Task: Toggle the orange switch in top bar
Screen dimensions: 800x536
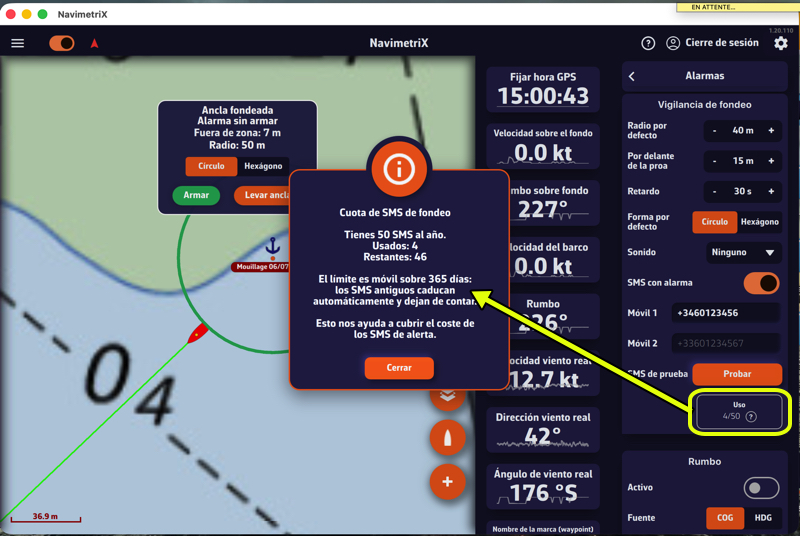Action: pos(62,43)
